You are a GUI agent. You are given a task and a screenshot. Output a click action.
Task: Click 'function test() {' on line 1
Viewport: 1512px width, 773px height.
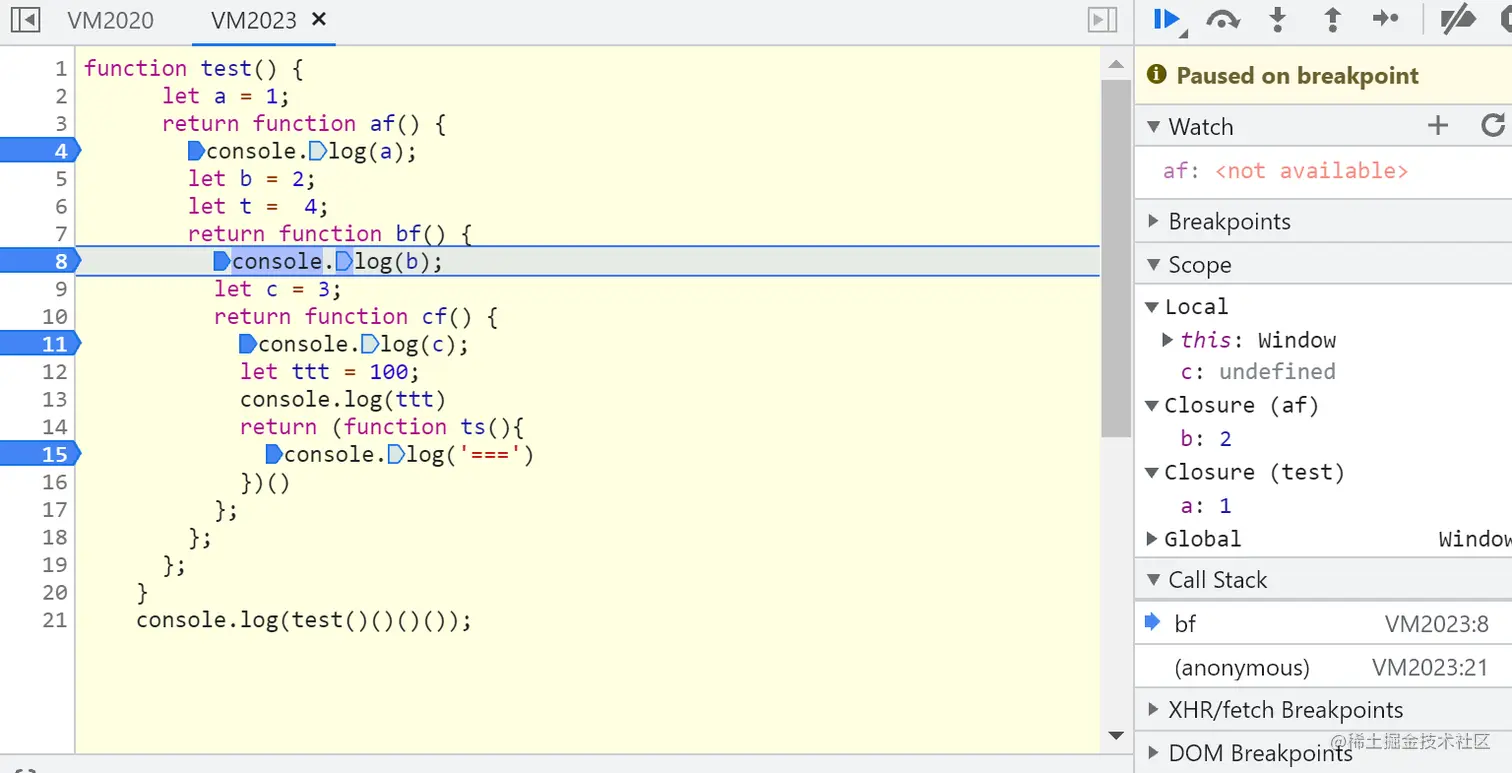(193, 68)
